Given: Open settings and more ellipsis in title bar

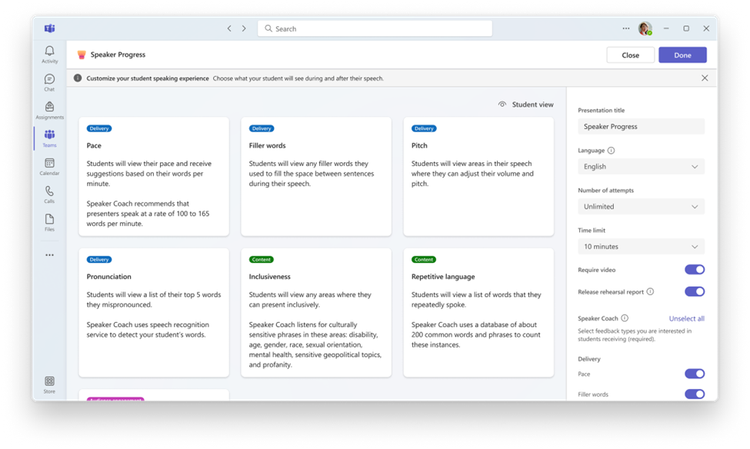Looking at the screenshot, I should pos(626,29).
